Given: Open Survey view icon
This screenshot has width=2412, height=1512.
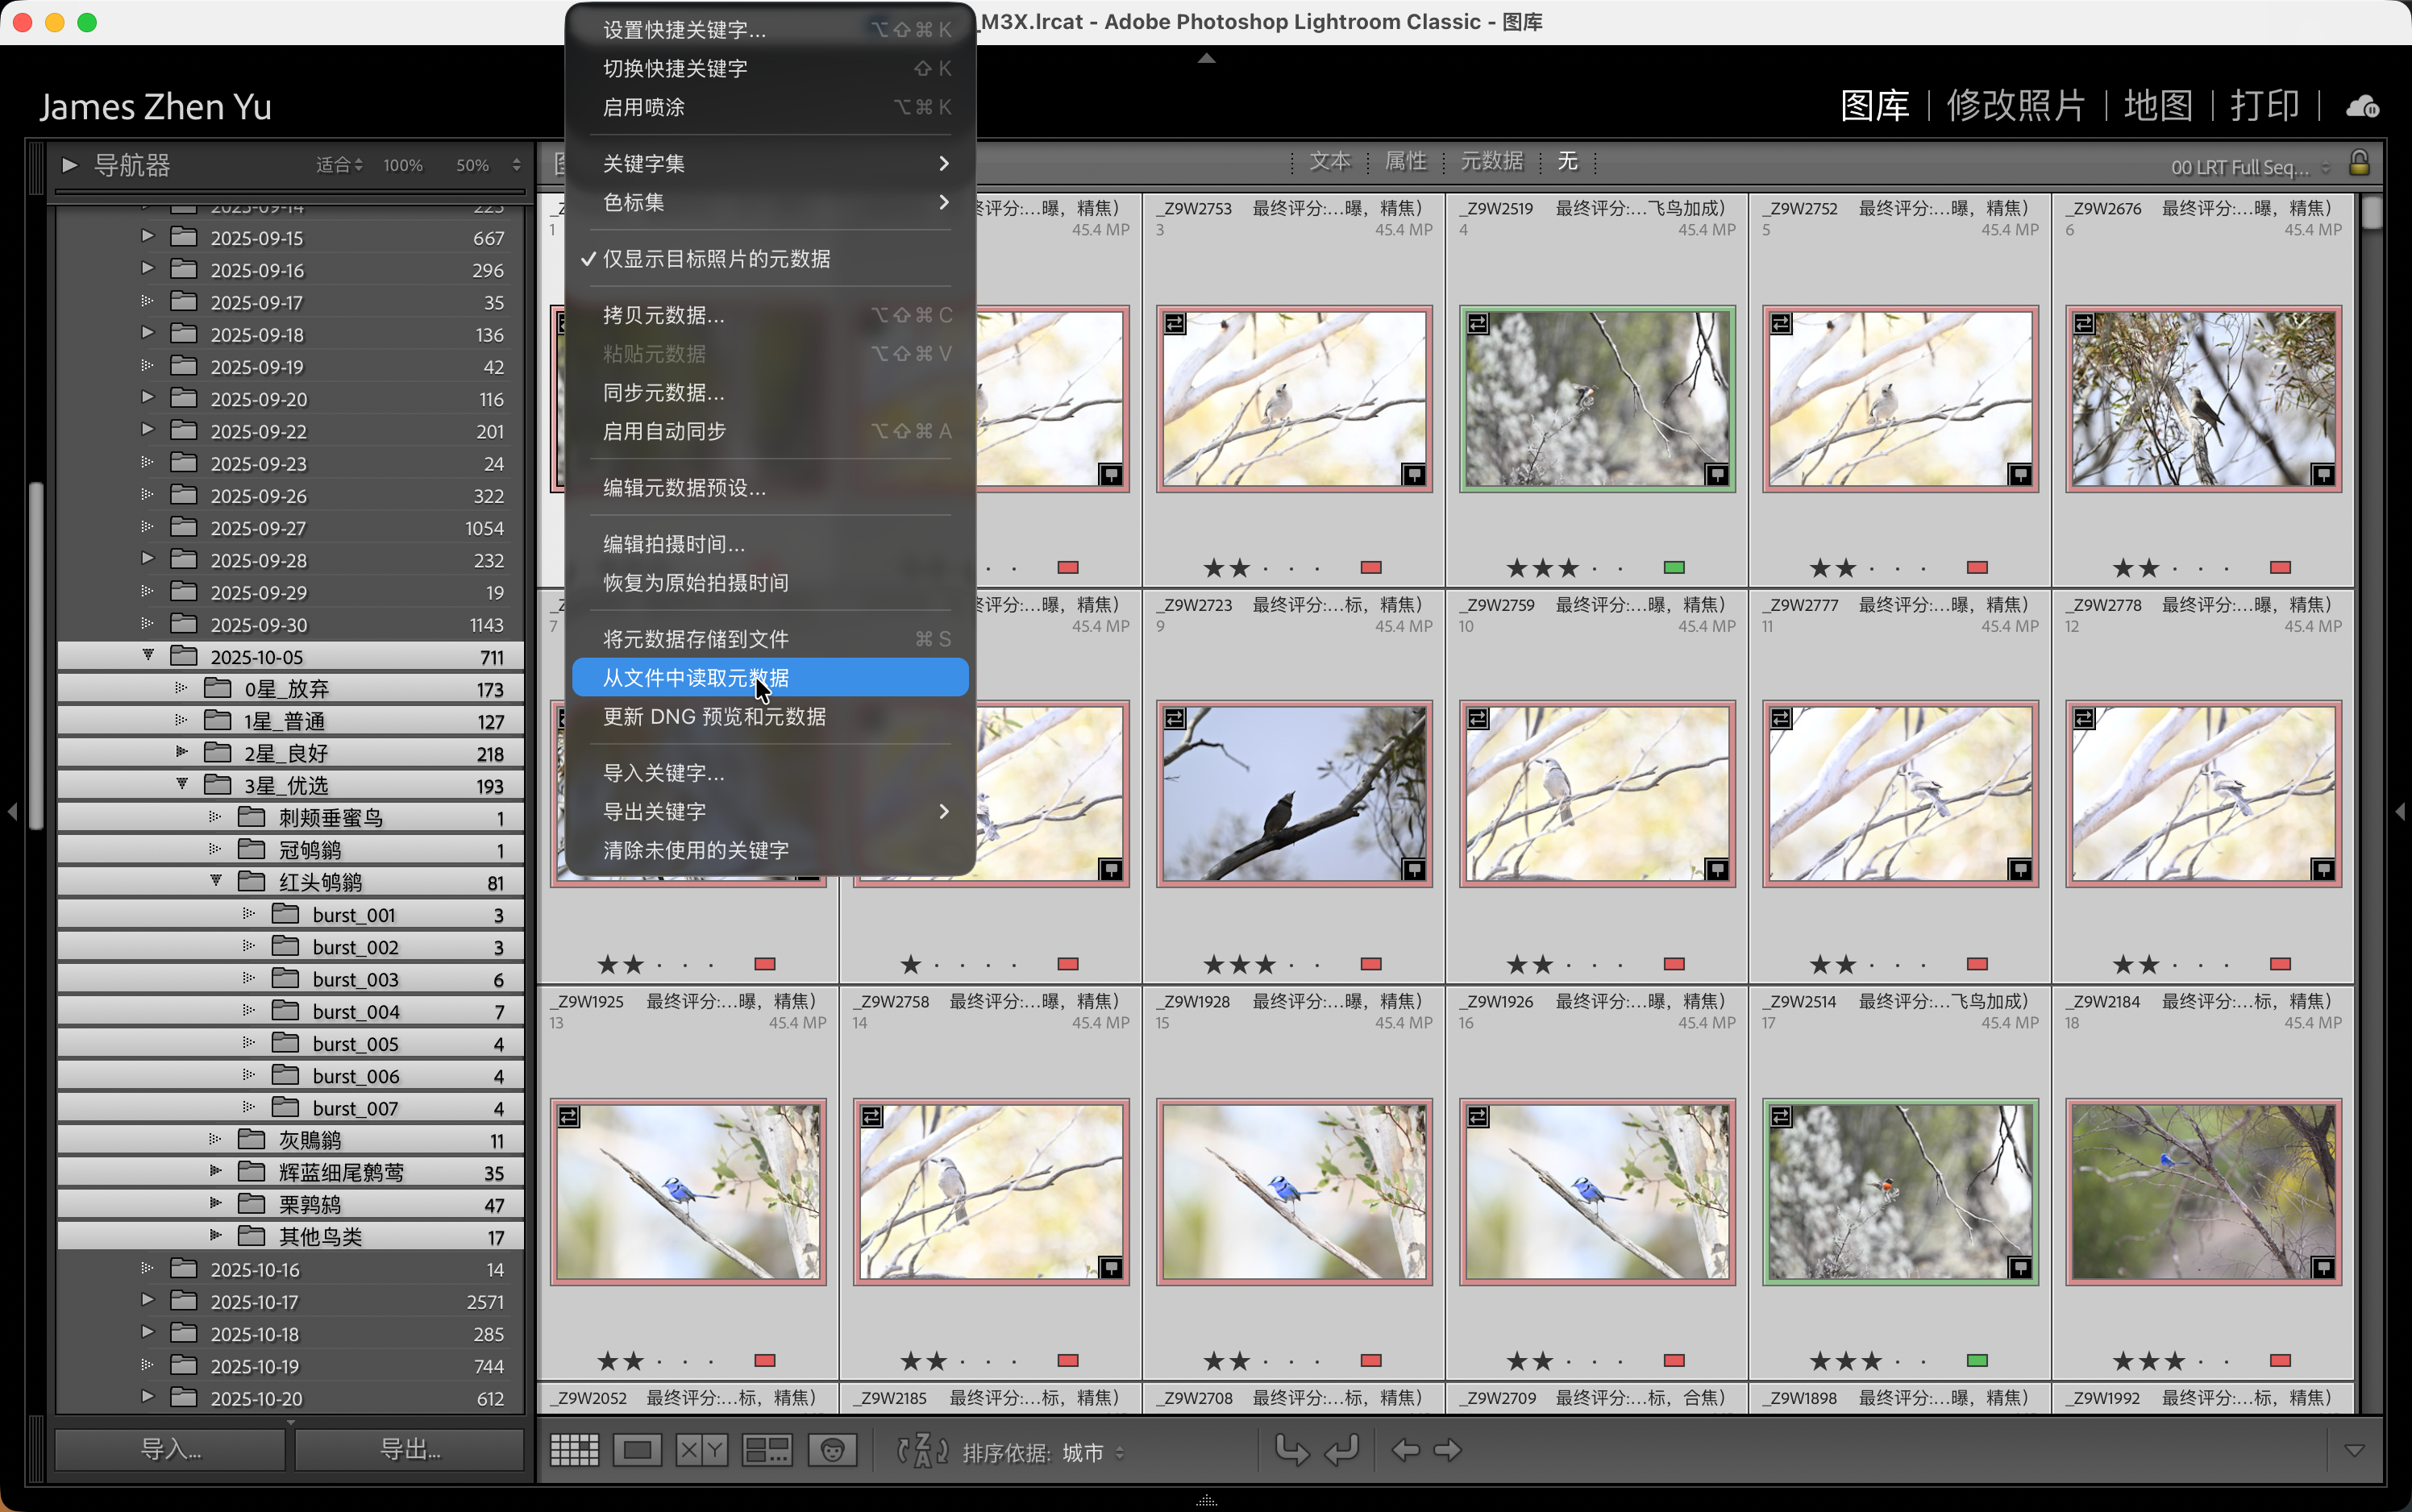Looking at the screenshot, I should pos(767,1450).
